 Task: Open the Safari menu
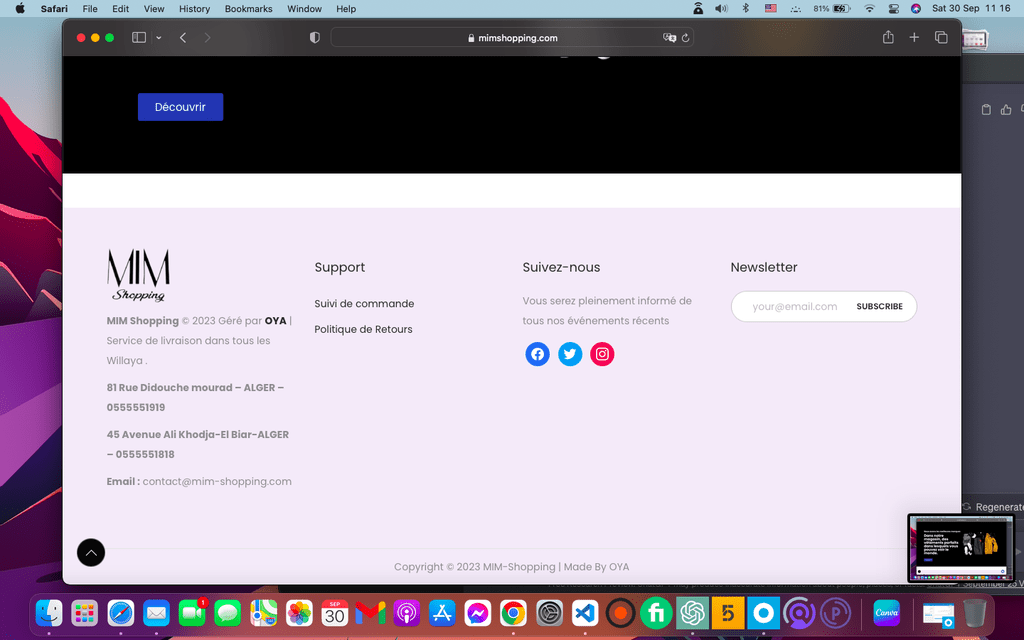pyautogui.click(x=54, y=8)
